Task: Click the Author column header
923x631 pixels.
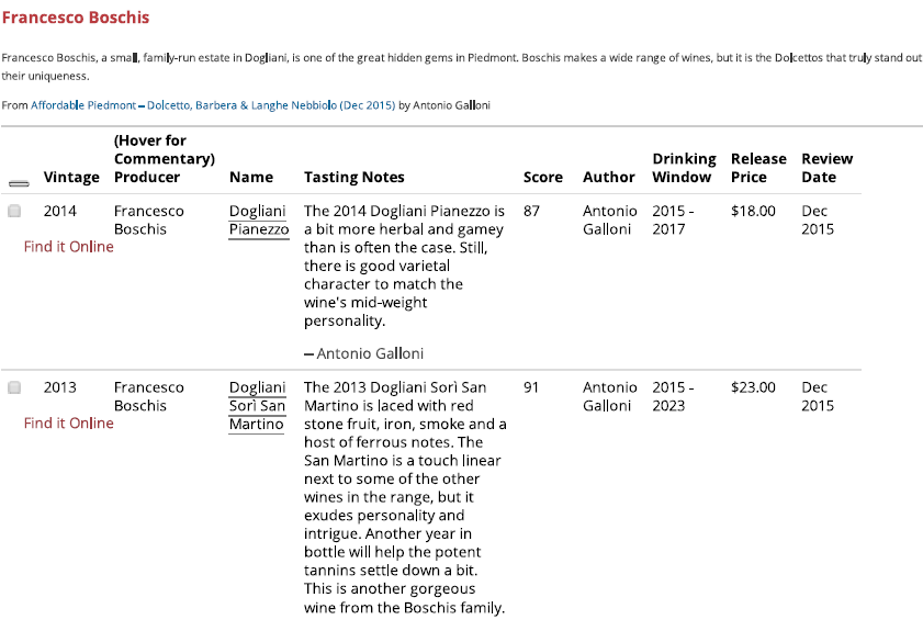Action: tap(608, 177)
